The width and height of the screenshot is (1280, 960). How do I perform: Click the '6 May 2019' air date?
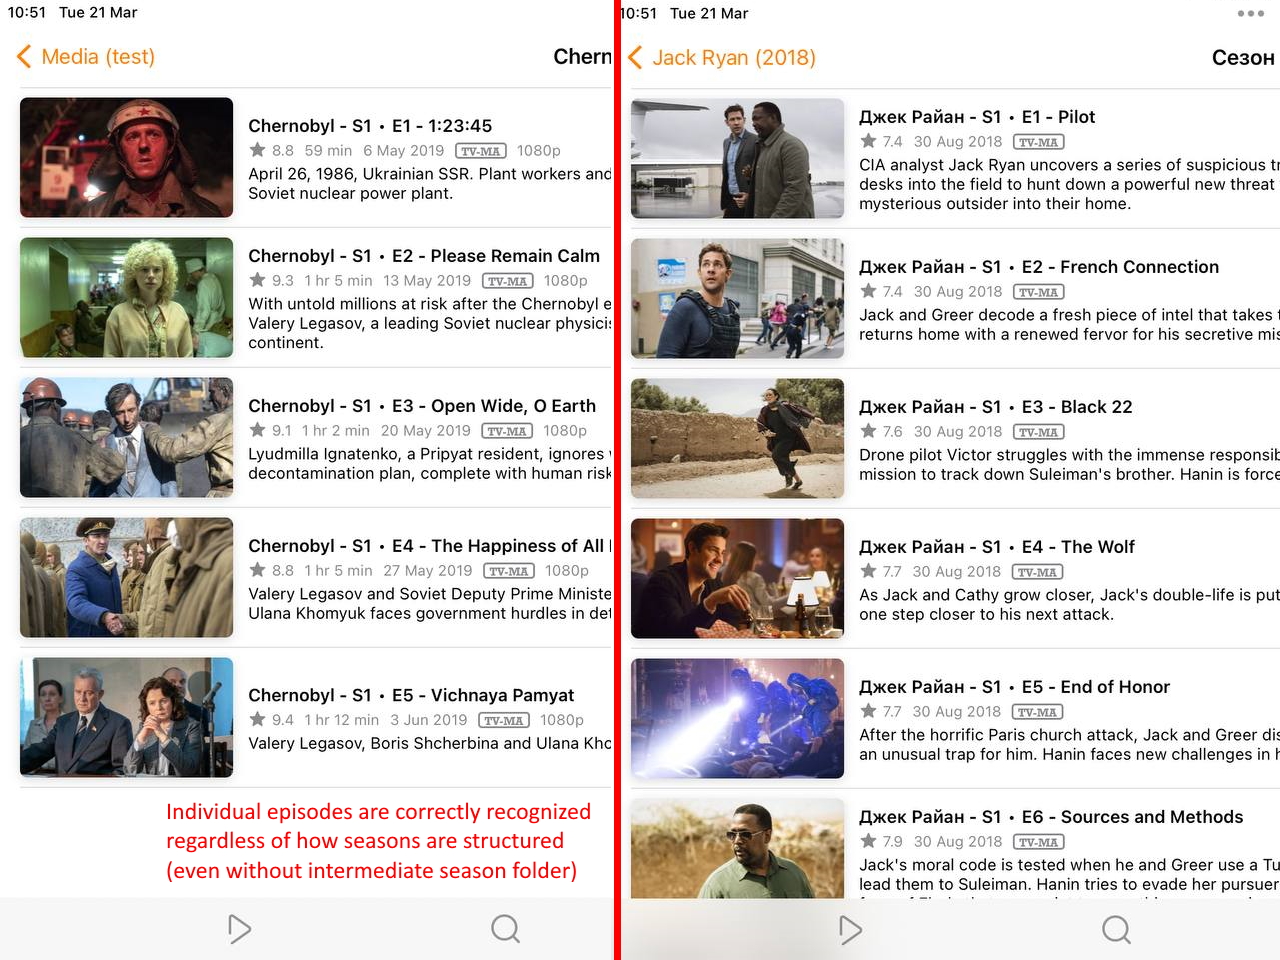point(404,150)
